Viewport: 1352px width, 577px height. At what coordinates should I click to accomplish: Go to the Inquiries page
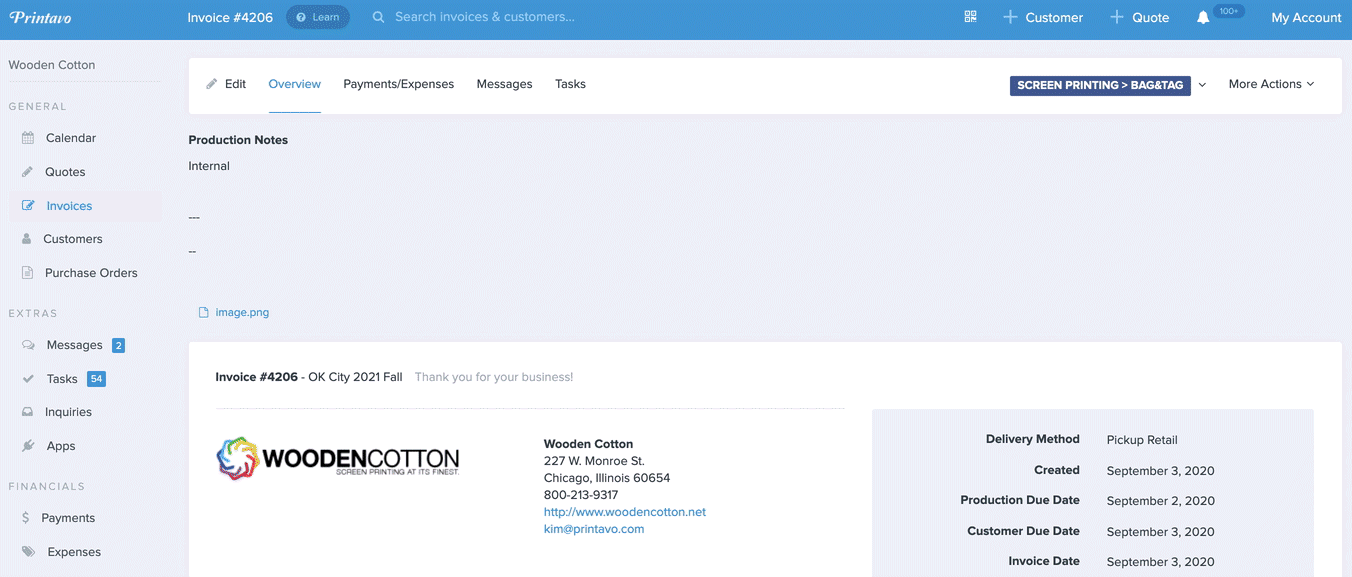pos(68,412)
